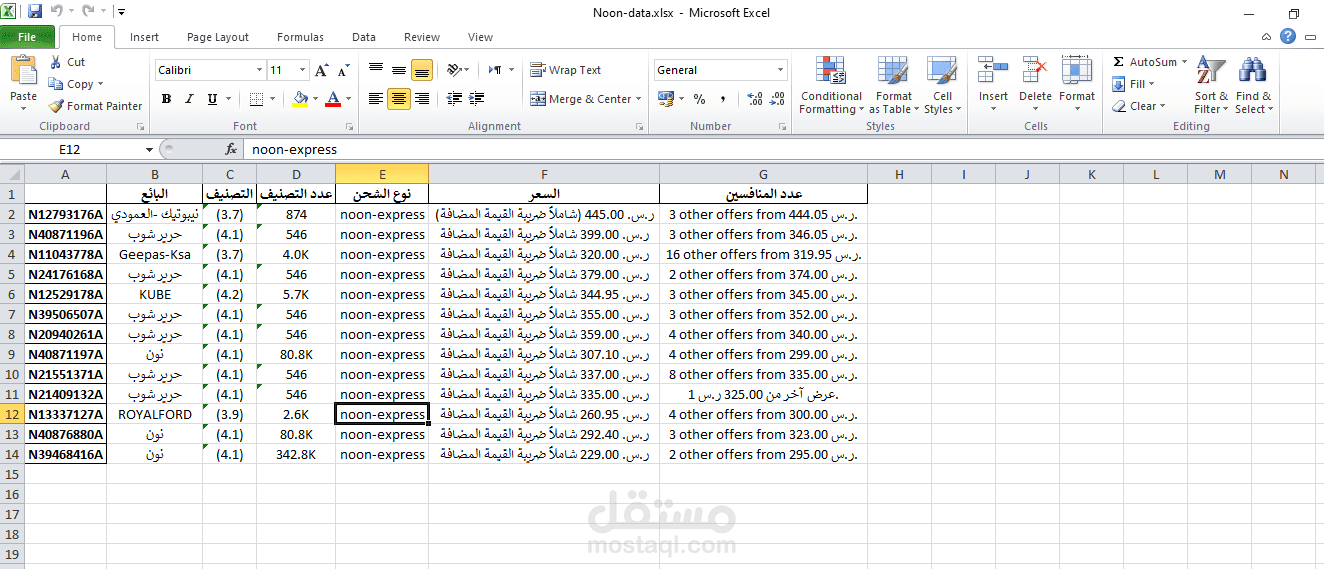Select column G header
Screen dimensions: 1324x569
(763, 174)
